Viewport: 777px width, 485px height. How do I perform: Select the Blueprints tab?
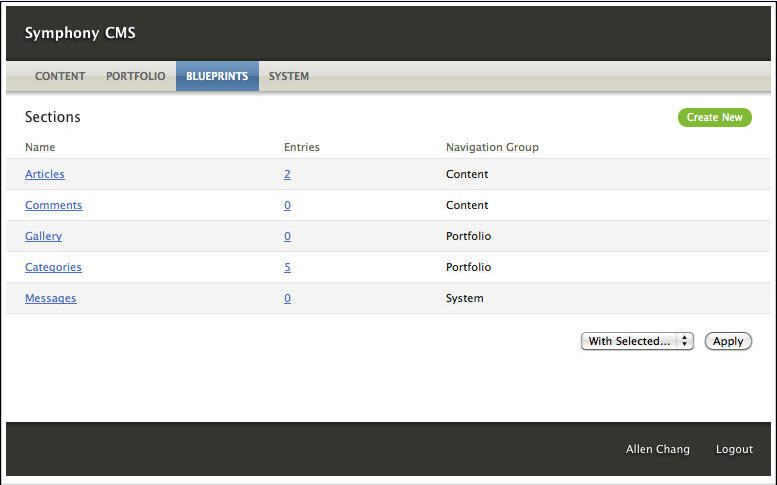pos(217,76)
